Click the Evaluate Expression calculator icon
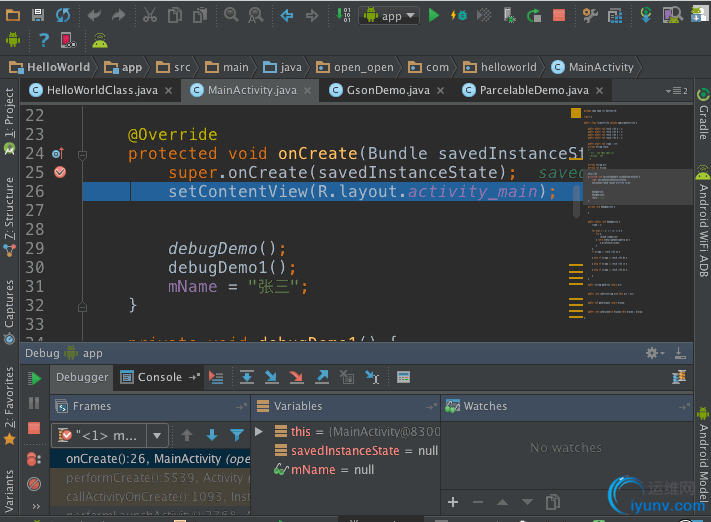Screen dimensions: 711x522 click(403, 377)
